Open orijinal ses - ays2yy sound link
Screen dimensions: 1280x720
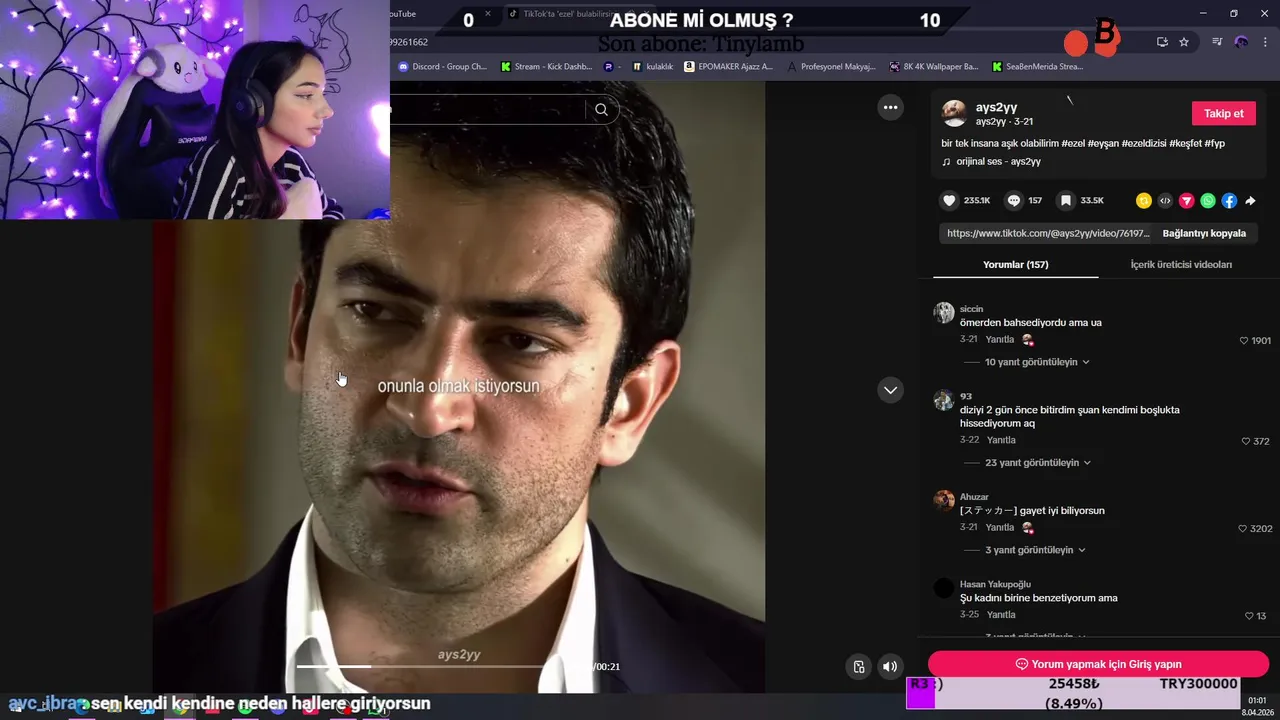click(x=998, y=162)
